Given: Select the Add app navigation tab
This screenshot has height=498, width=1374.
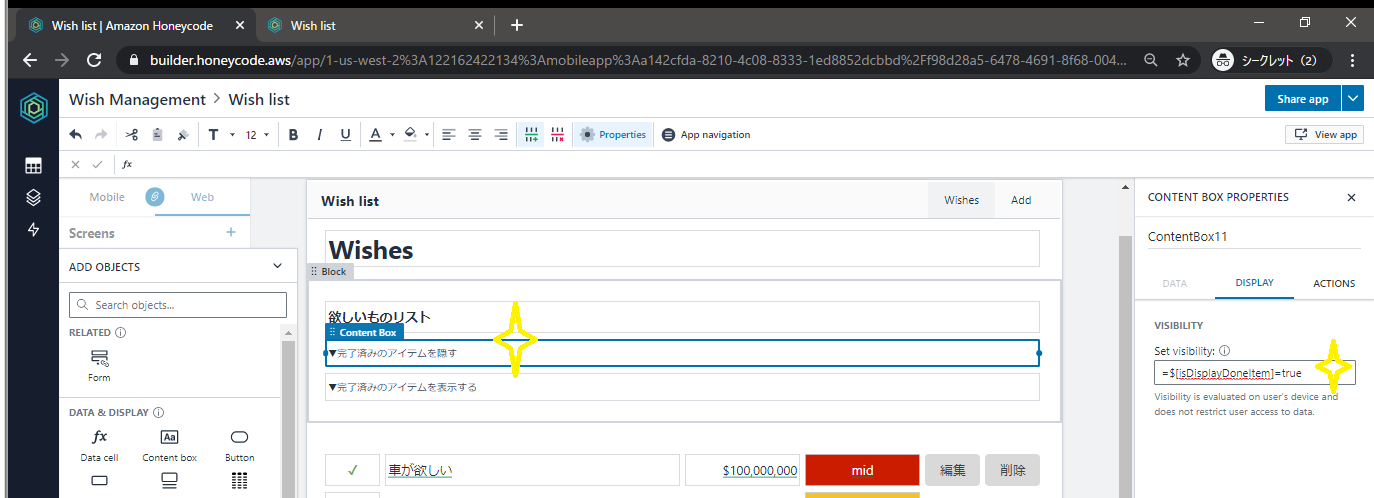Looking at the screenshot, I should 1021,200.
